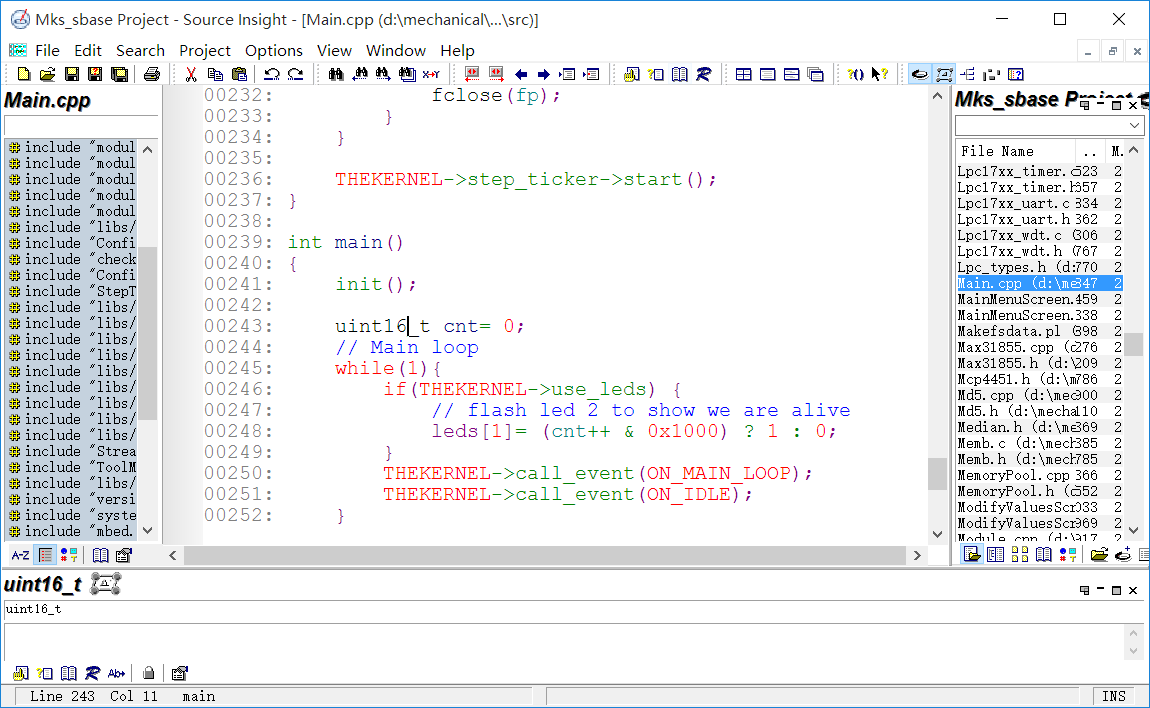
Task: Click the Save All stacked floppies icon
Action: (x=119, y=74)
